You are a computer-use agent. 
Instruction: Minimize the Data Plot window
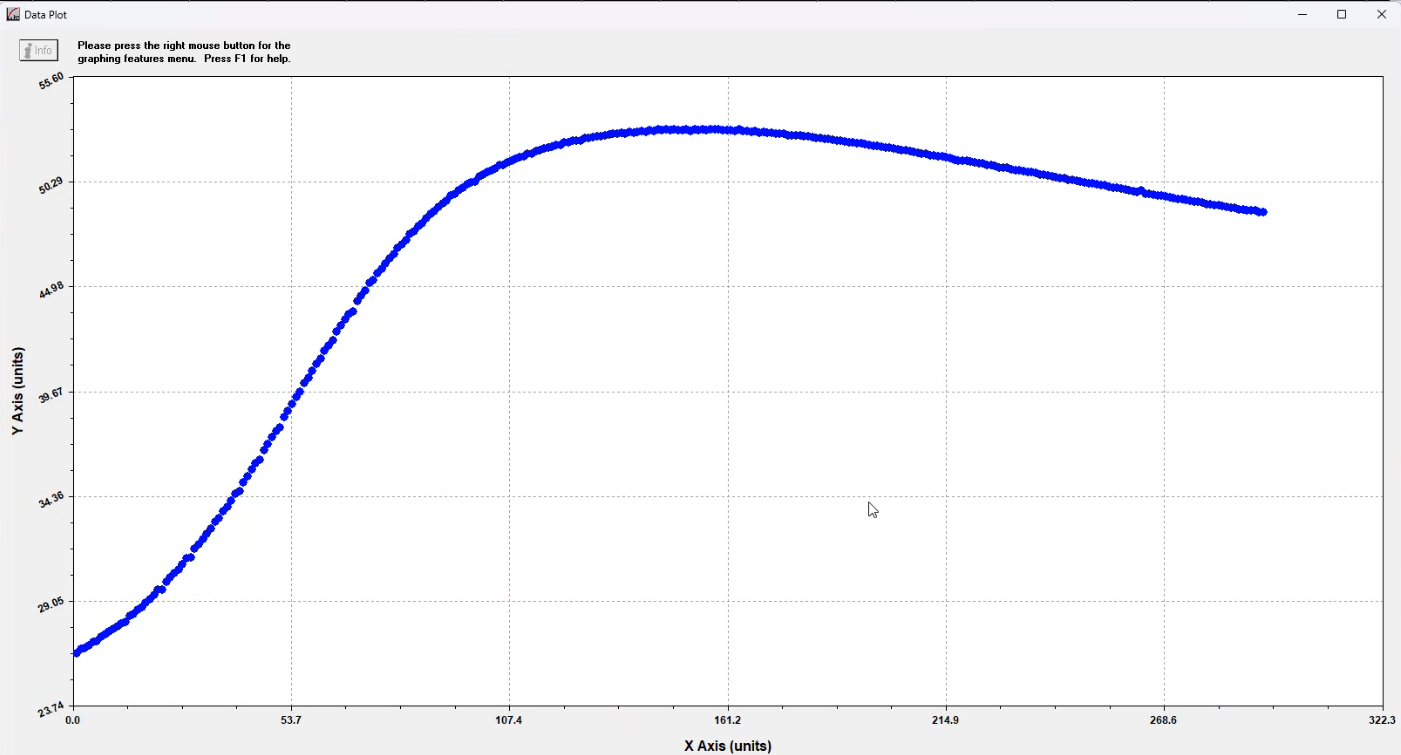pyautogui.click(x=1304, y=14)
